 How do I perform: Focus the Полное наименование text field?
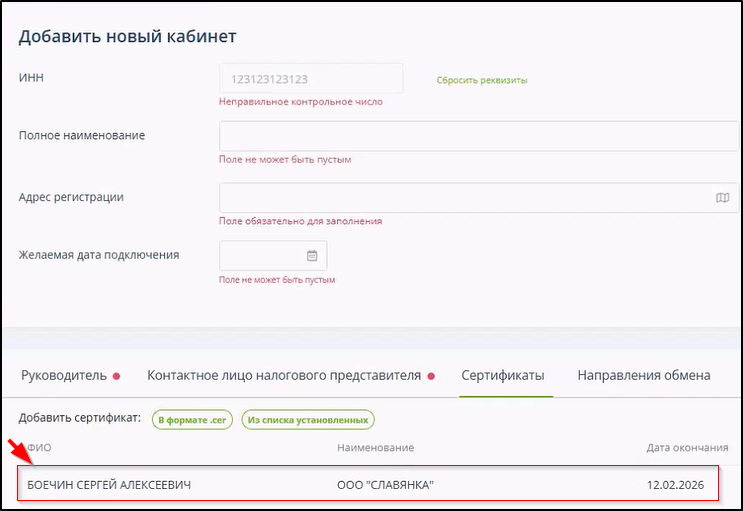pos(478,136)
